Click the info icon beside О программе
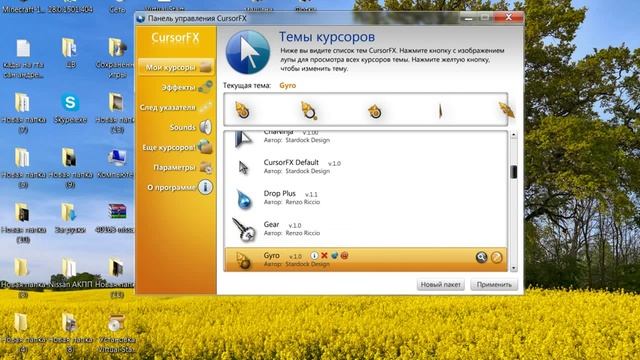This screenshot has height=360, width=640. (x=205, y=187)
